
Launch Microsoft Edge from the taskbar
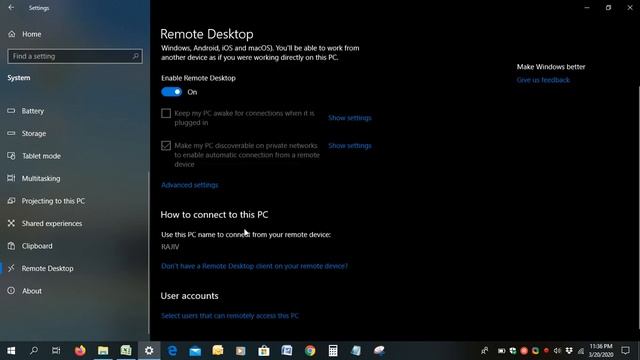pos(172,351)
